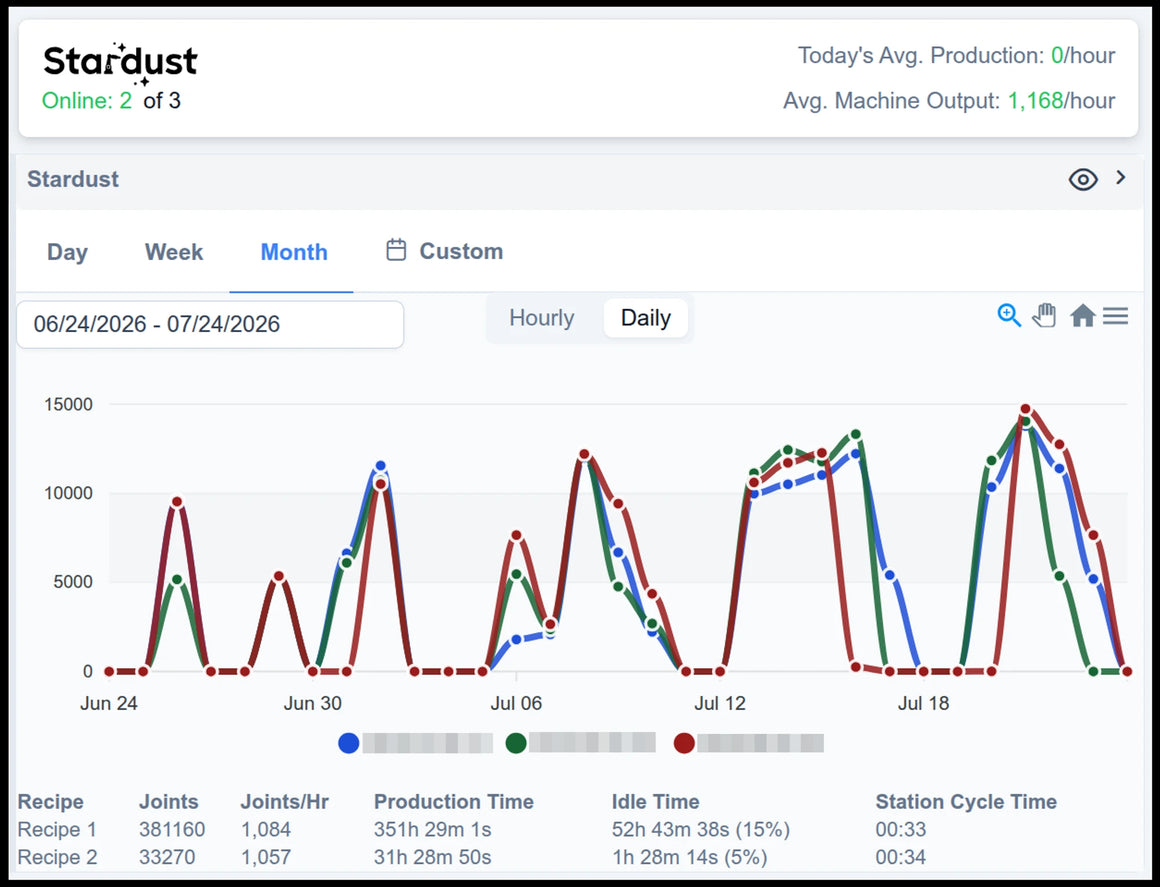Click the Stardust section header title

tap(72, 179)
